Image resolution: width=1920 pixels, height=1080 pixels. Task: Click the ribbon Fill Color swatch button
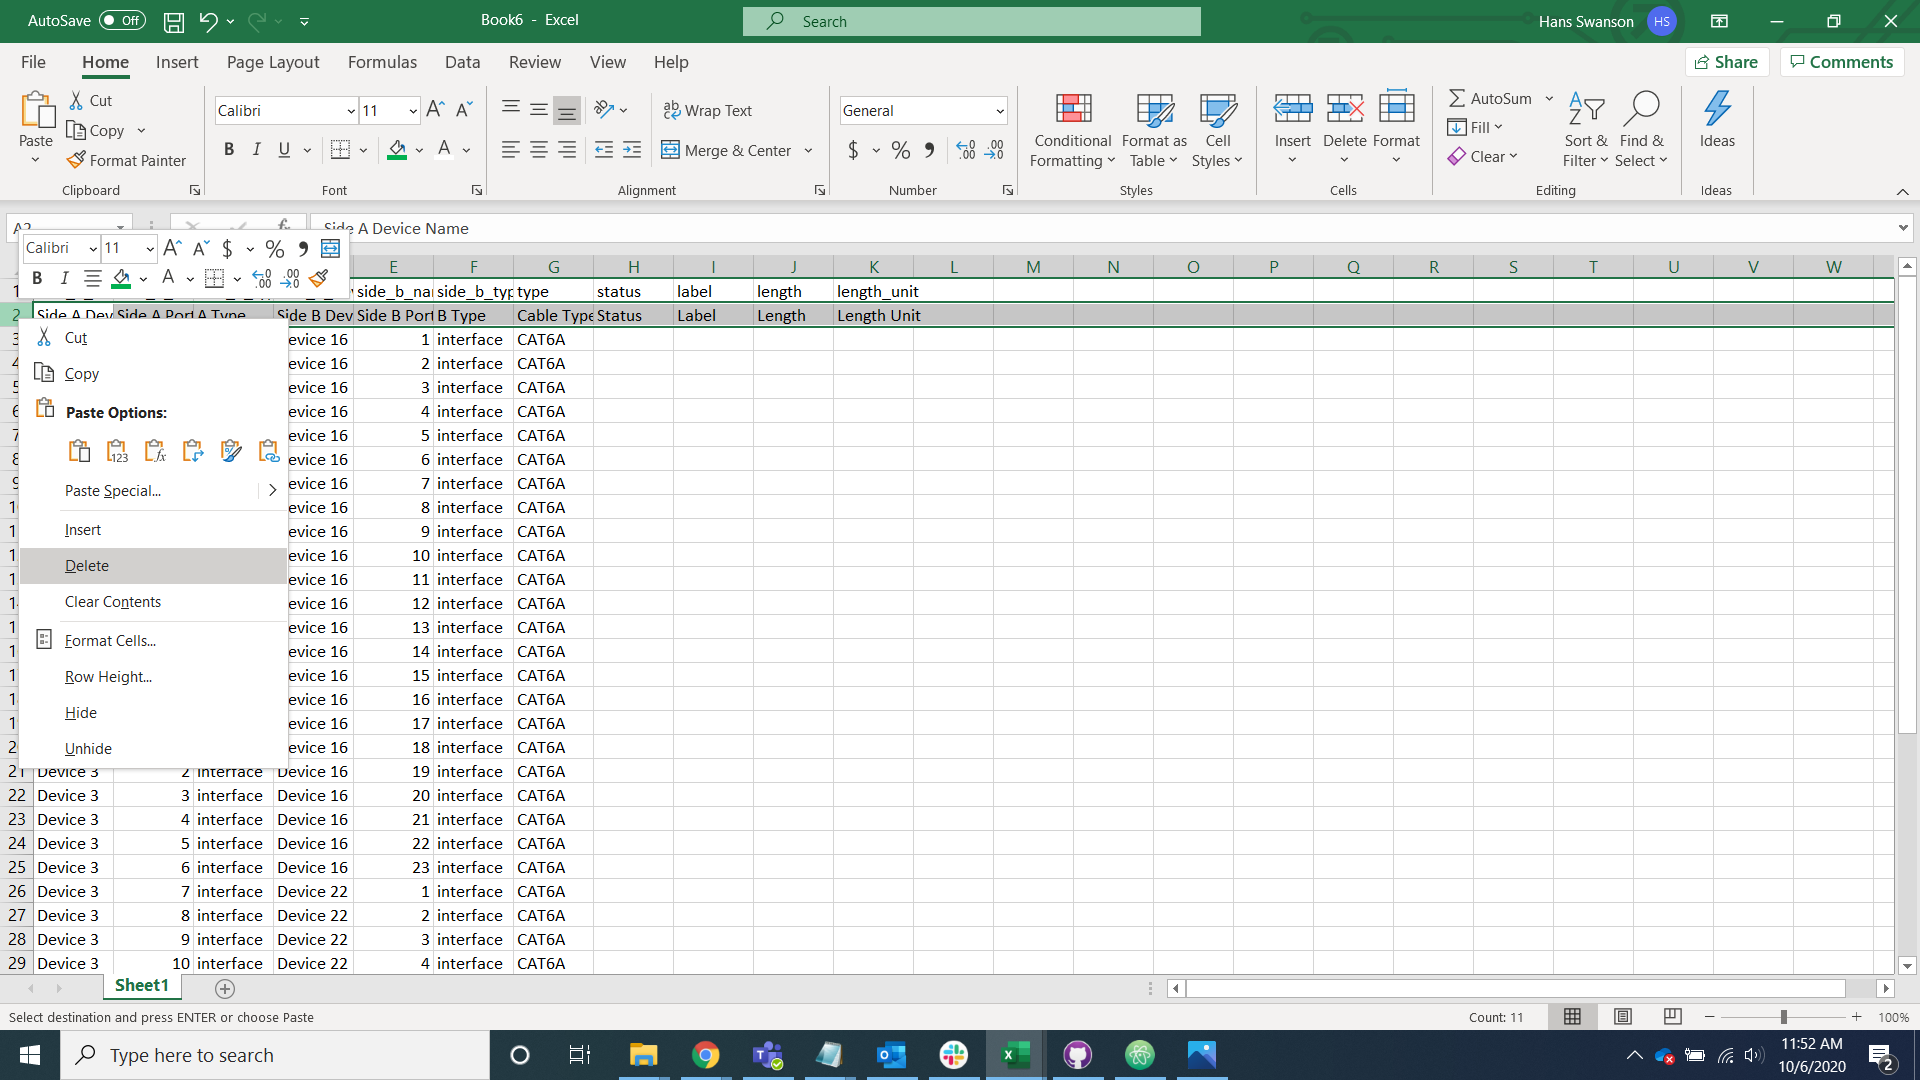[397, 150]
